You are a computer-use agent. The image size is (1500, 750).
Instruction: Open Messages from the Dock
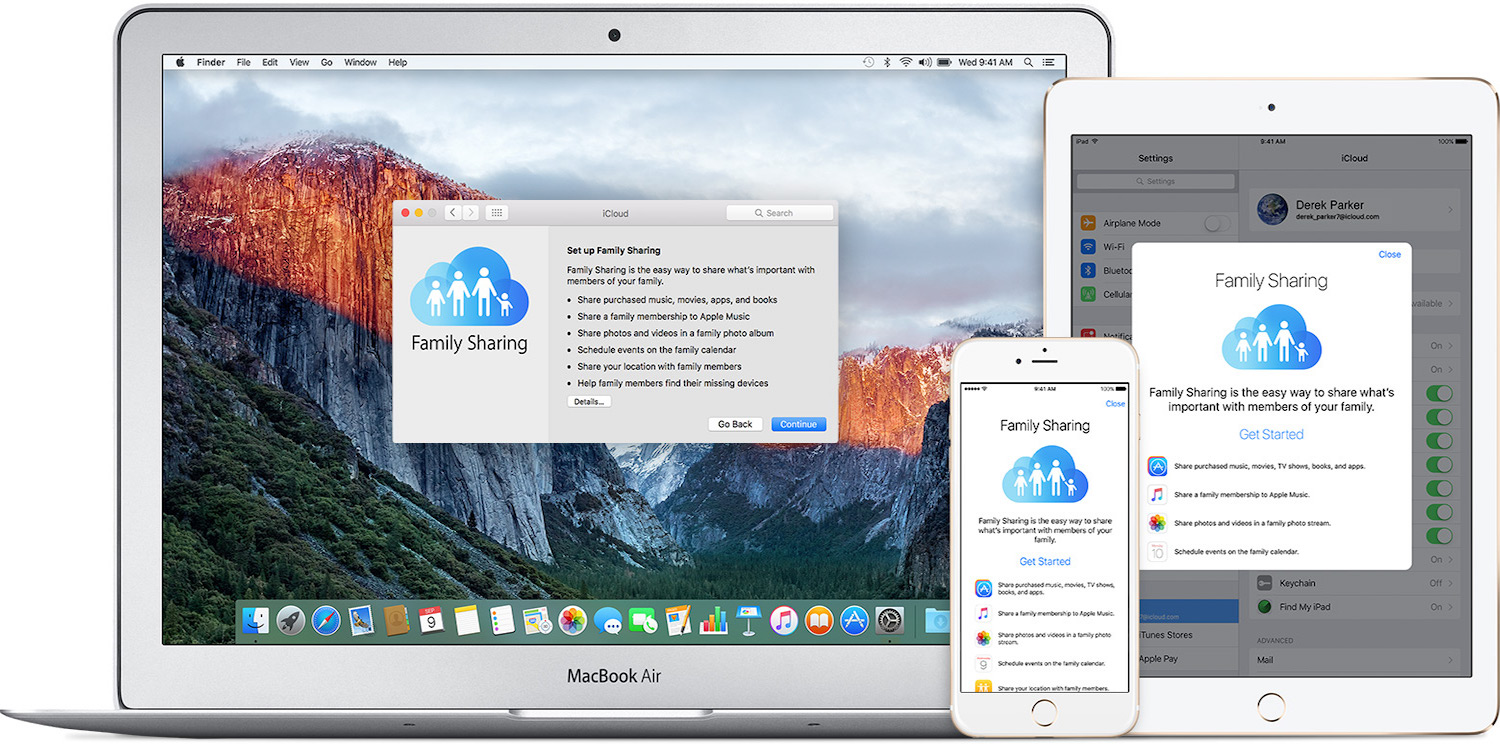(x=609, y=621)
